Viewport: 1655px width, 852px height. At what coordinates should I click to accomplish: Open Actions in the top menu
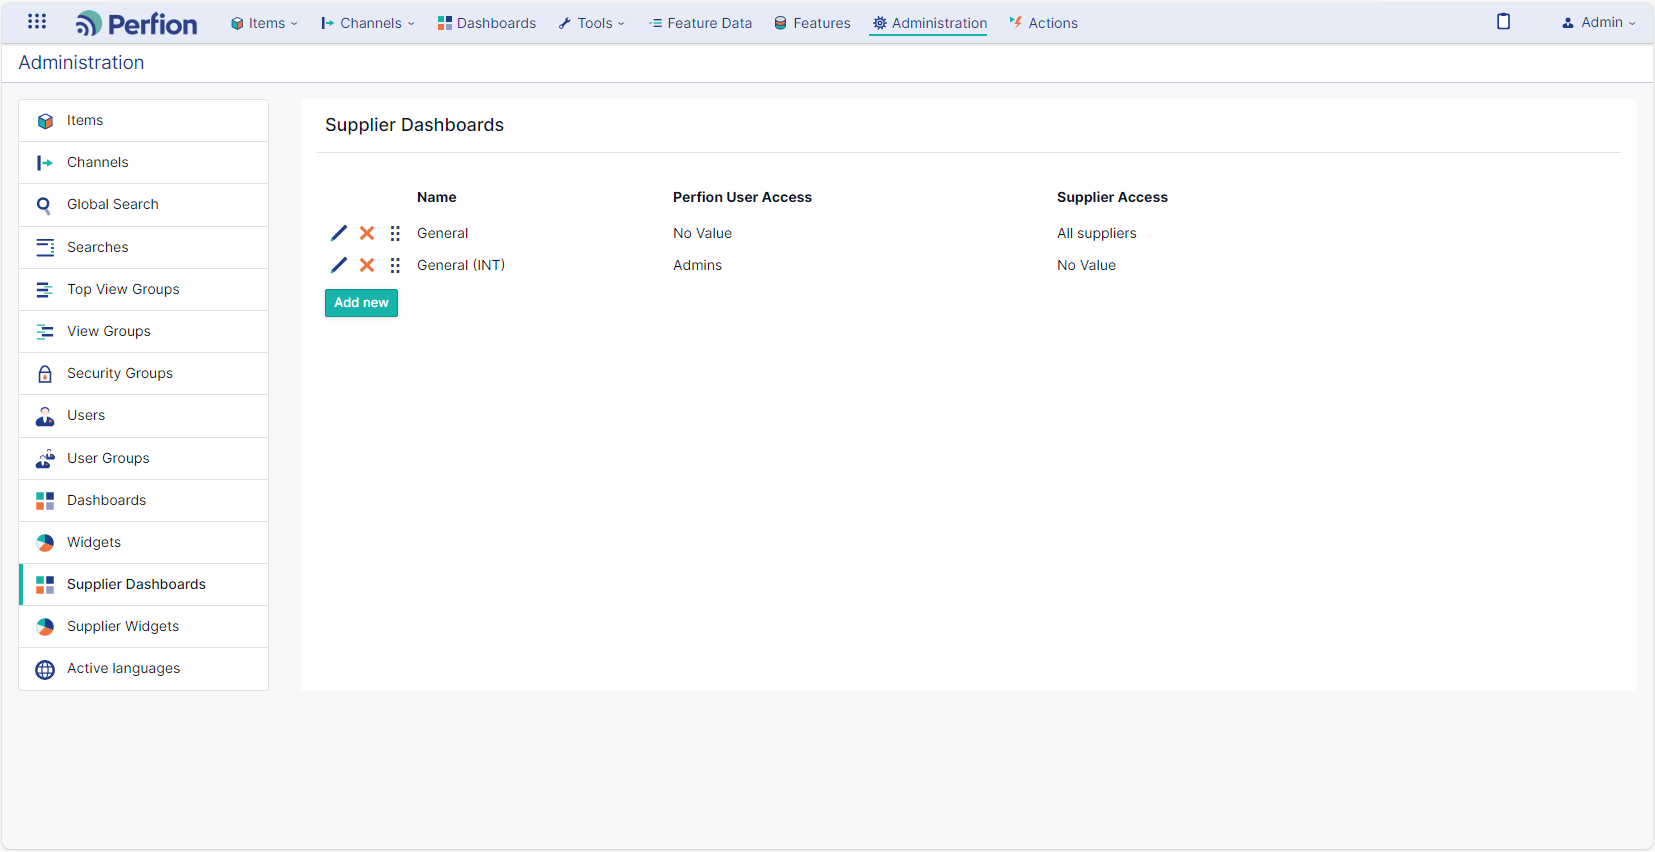1043,23
